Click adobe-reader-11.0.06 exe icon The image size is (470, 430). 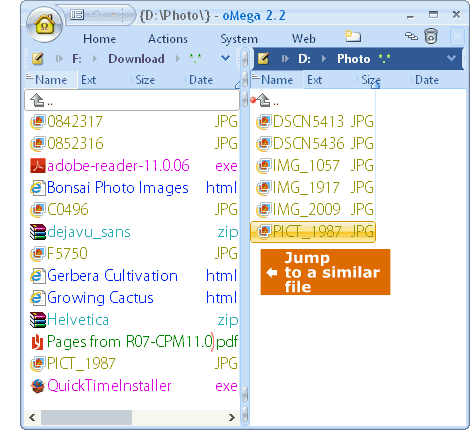[x=38, y=165]
